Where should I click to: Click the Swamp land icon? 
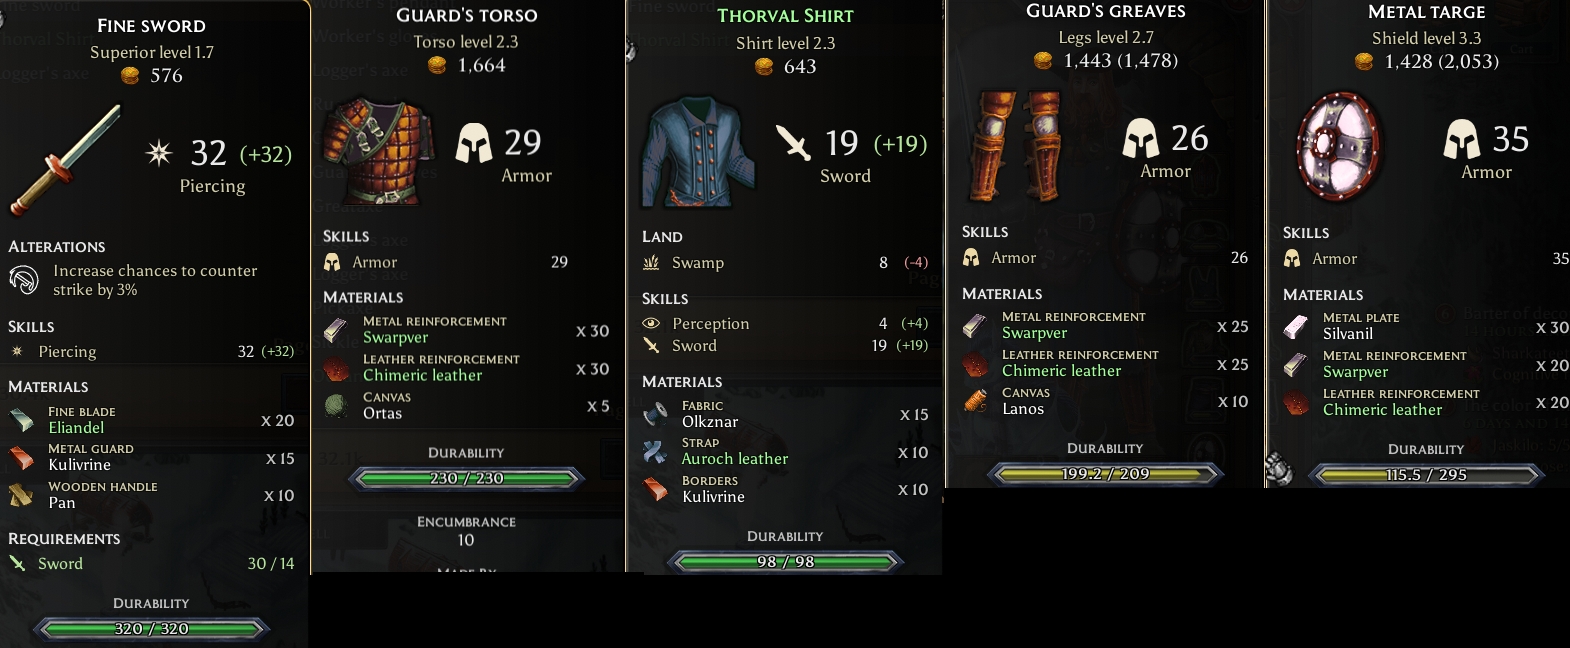(651, 262)
